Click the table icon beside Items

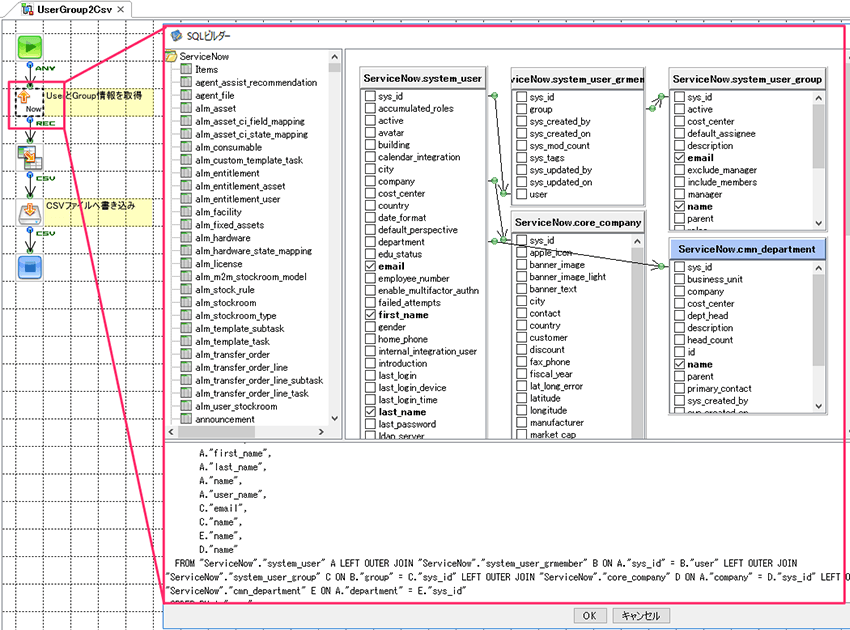186,69
